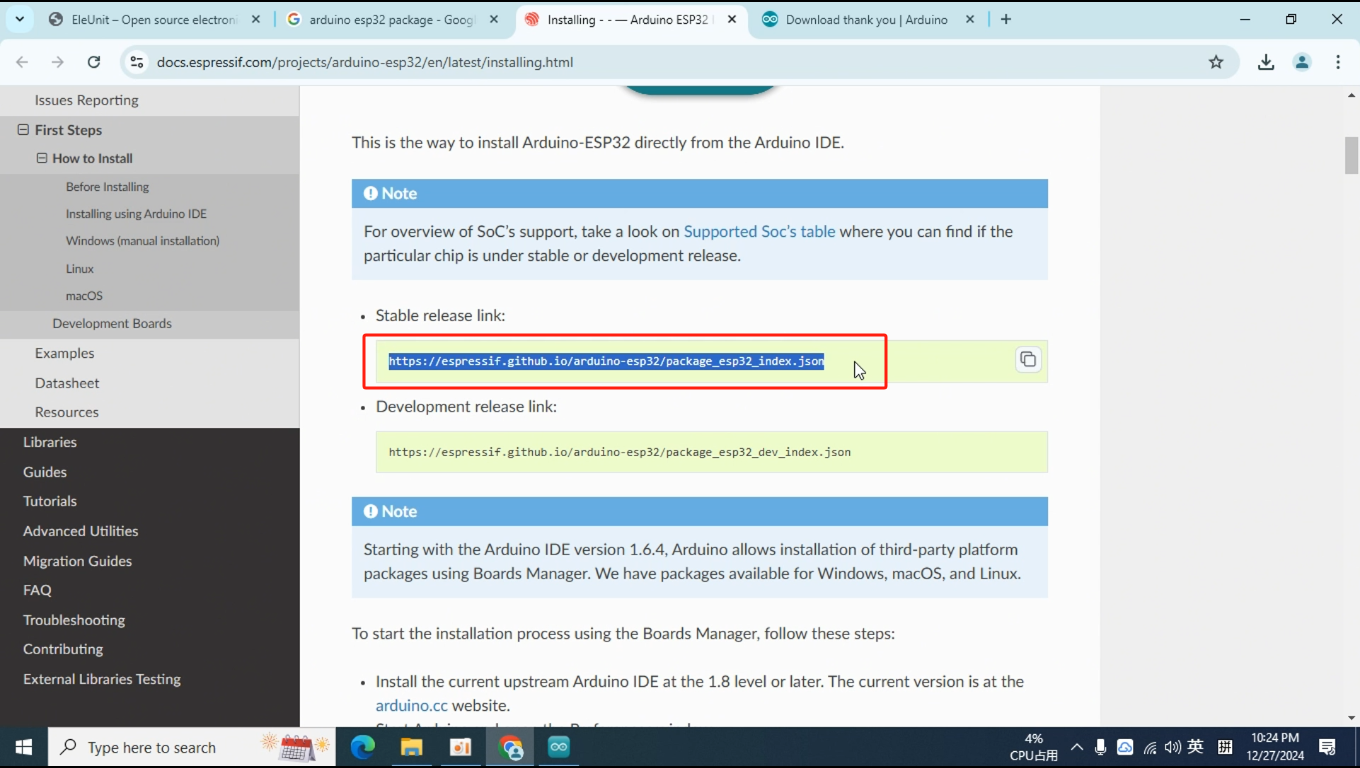This screenshot has width=1360, height=768.
Task: Reload the page
Action: pos(94,62)
